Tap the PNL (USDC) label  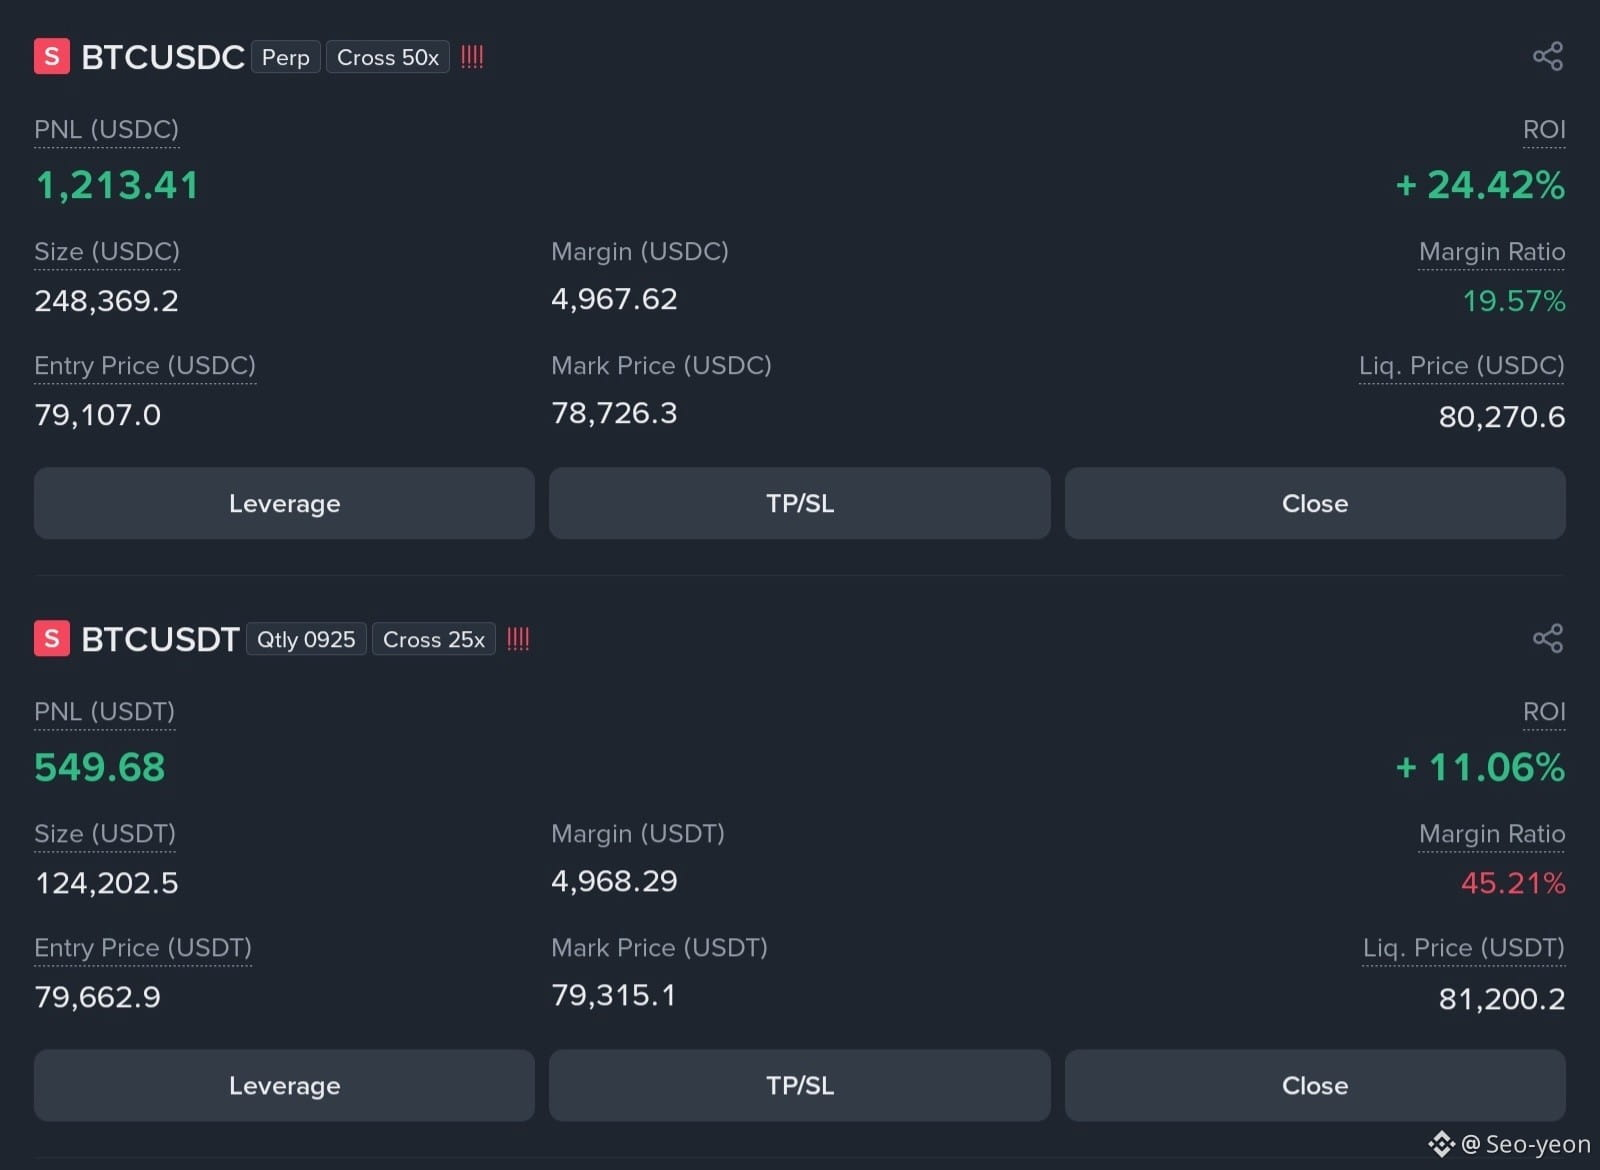[107, 130]
